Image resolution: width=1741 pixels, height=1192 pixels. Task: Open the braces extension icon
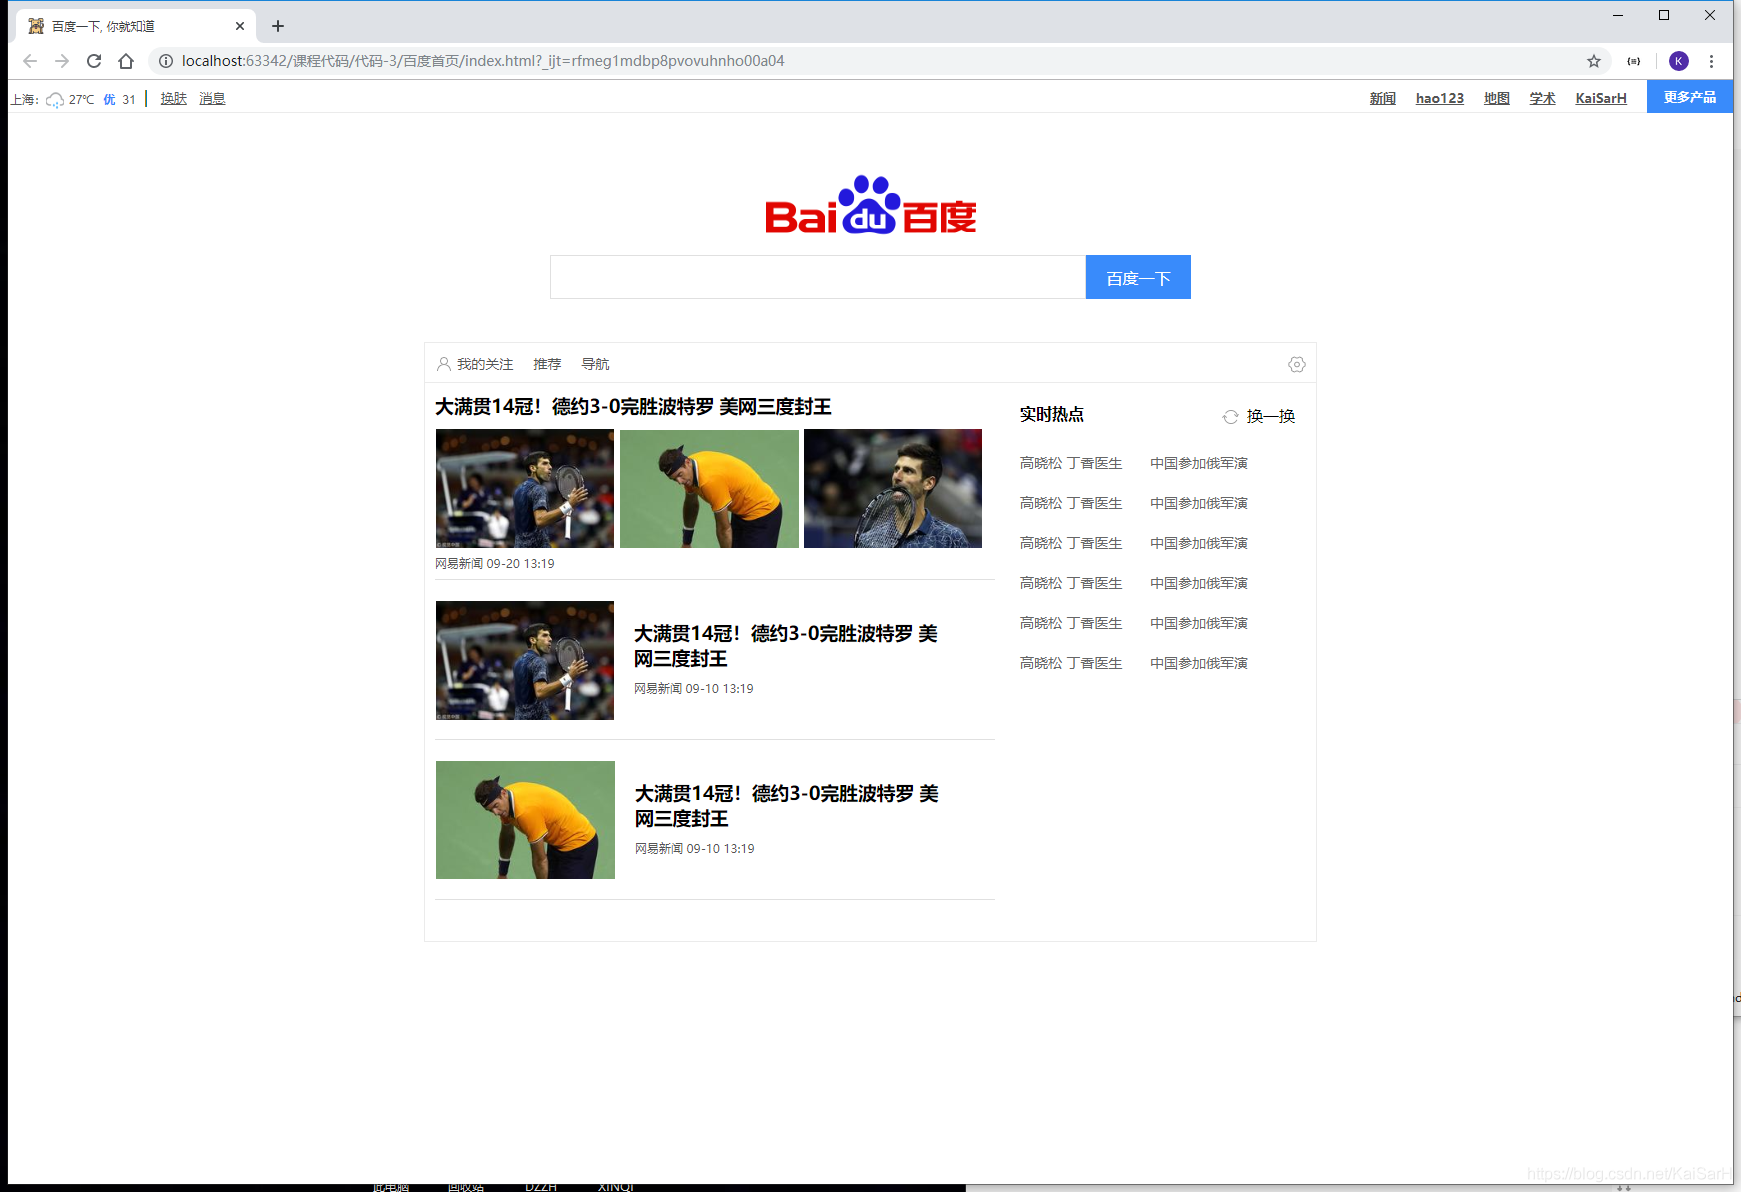pos(1634,61)
